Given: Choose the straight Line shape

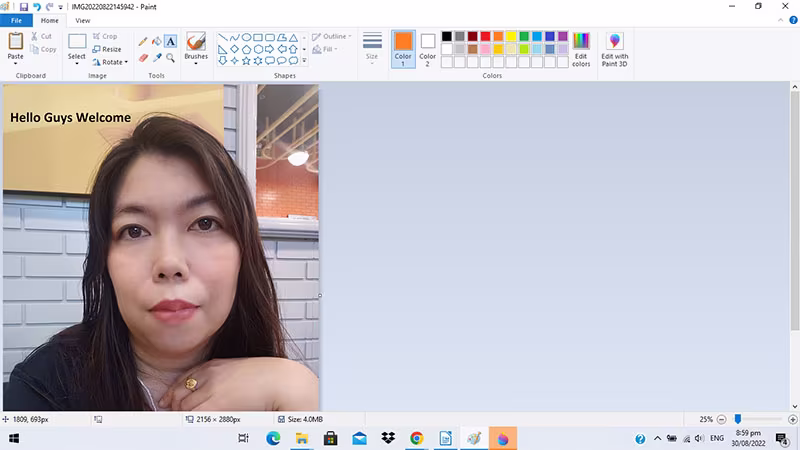Looking at the screenshot, I should 222,38.
